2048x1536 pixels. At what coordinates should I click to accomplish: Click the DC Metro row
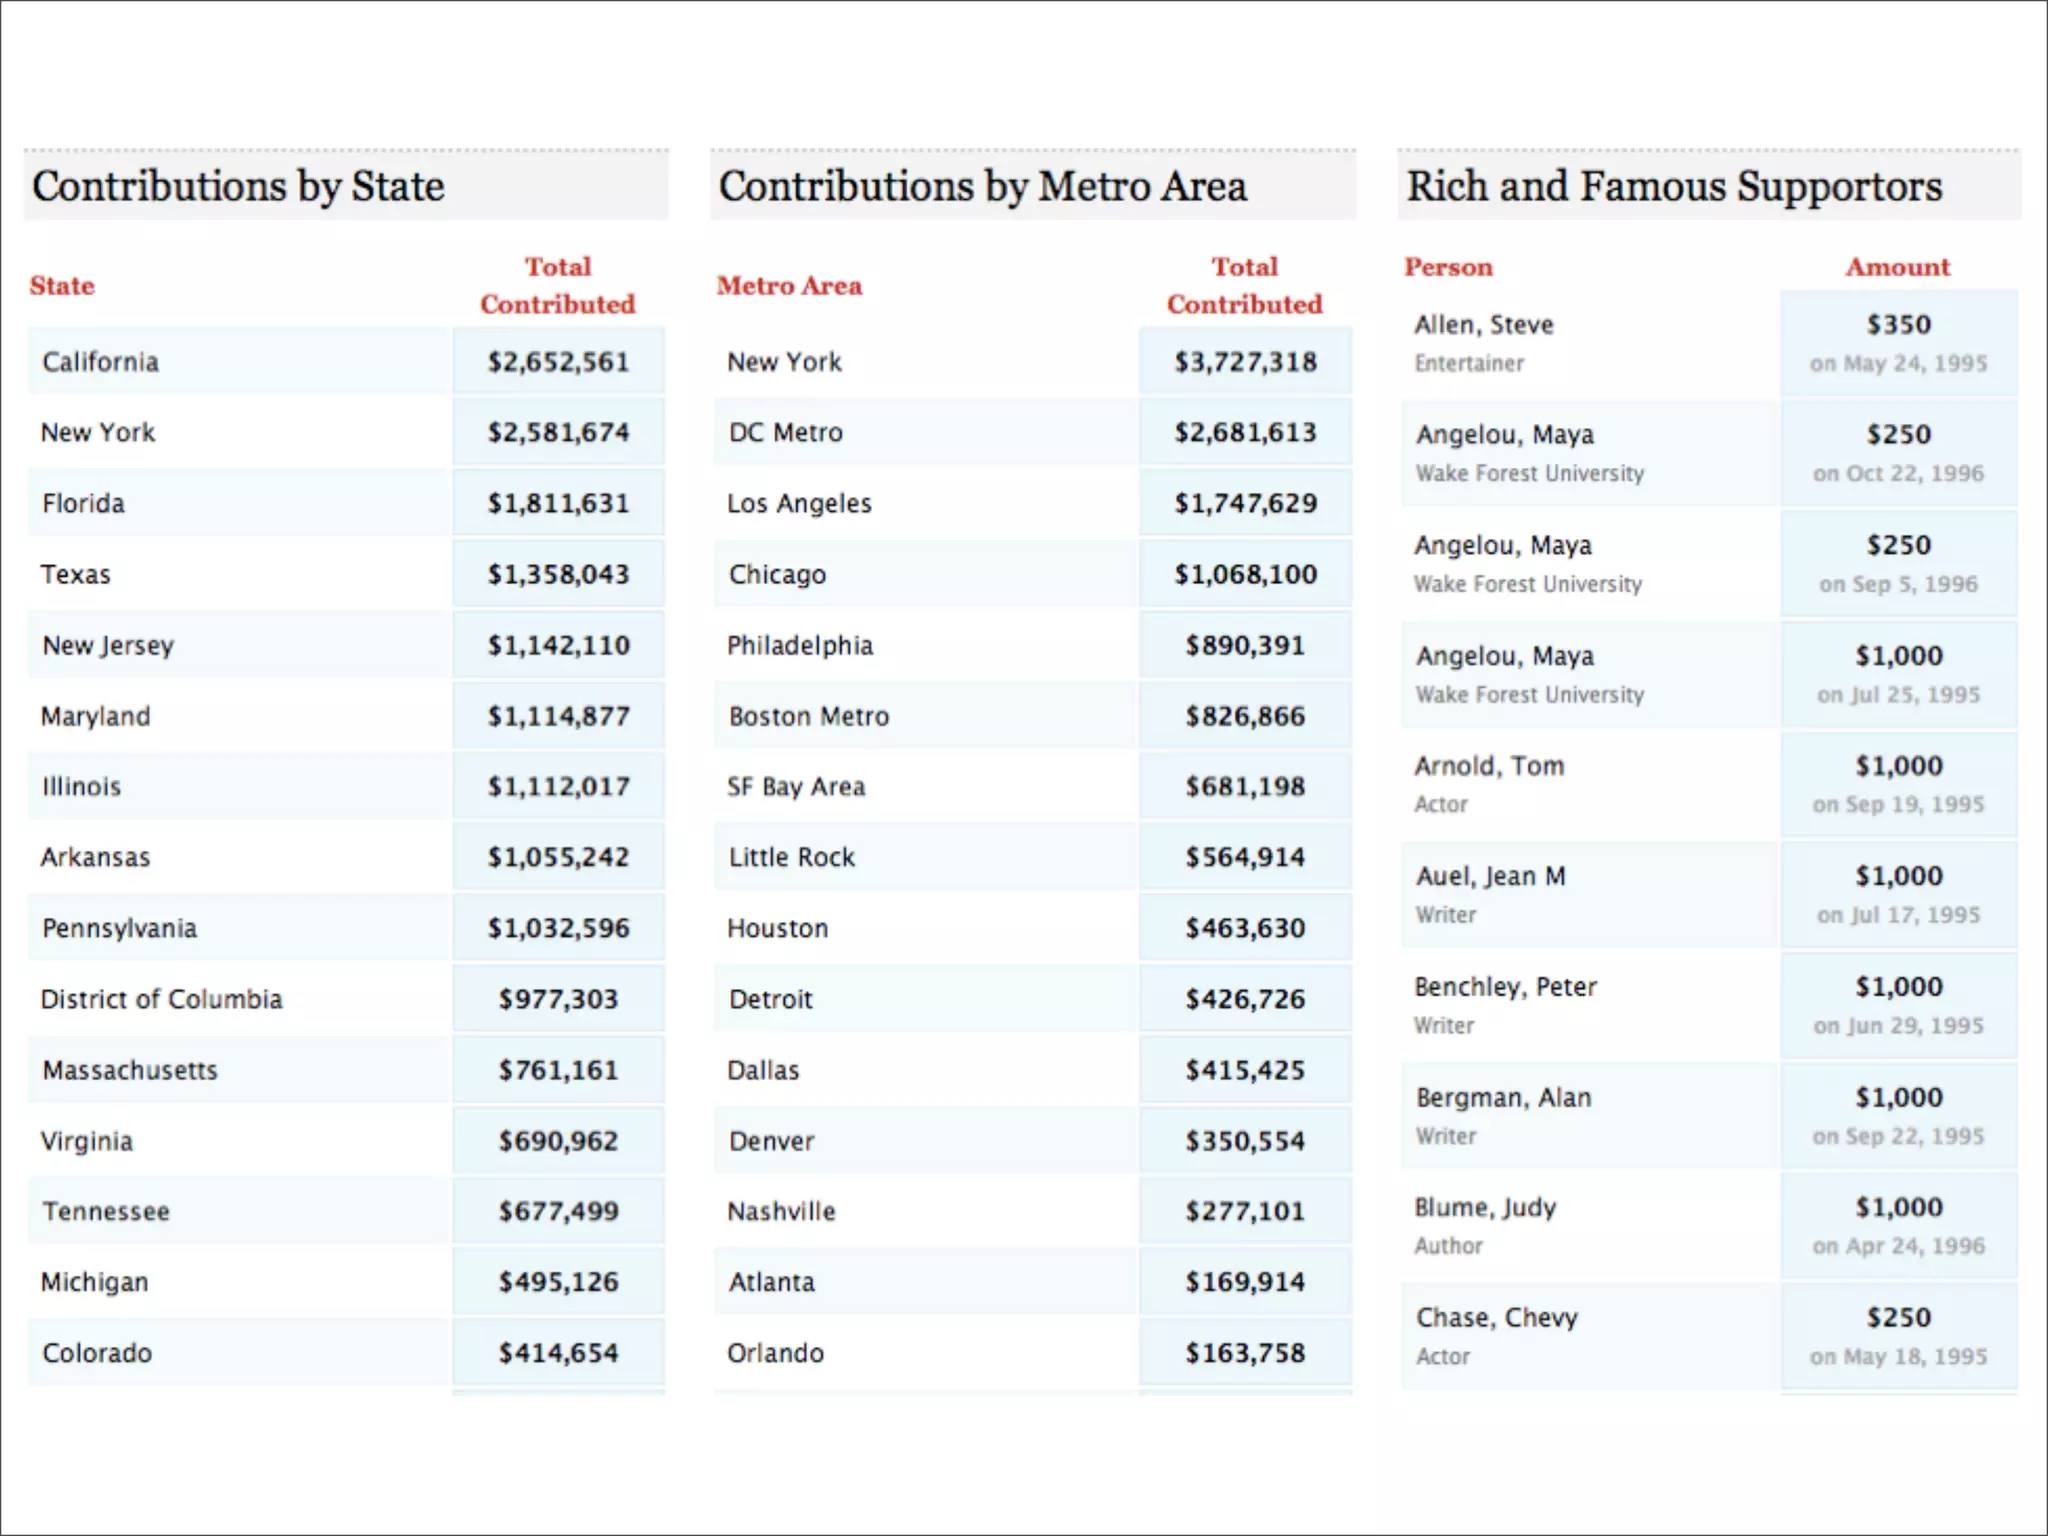[x=1033, y=432]
